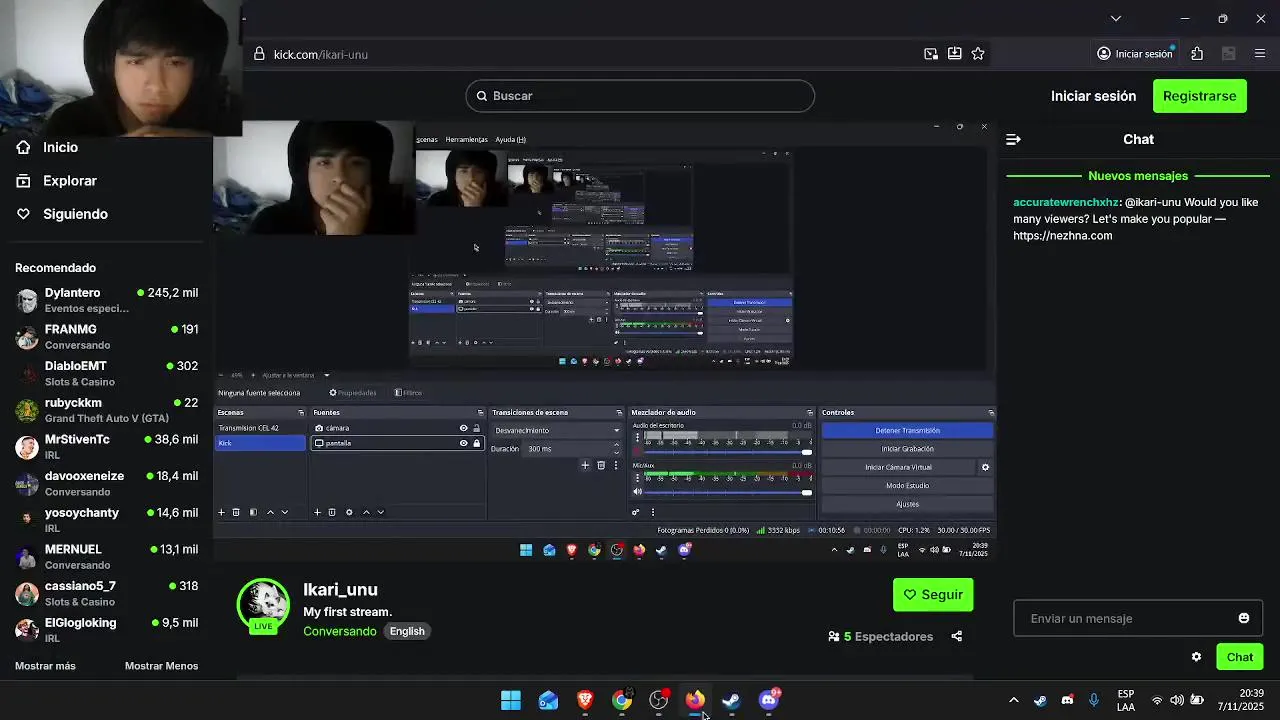Open the Firefox extensions puzzle icon

point(1197,54)
